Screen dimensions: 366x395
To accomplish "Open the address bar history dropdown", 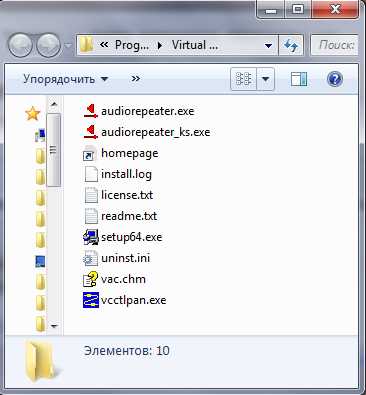I will click(268, 45).
